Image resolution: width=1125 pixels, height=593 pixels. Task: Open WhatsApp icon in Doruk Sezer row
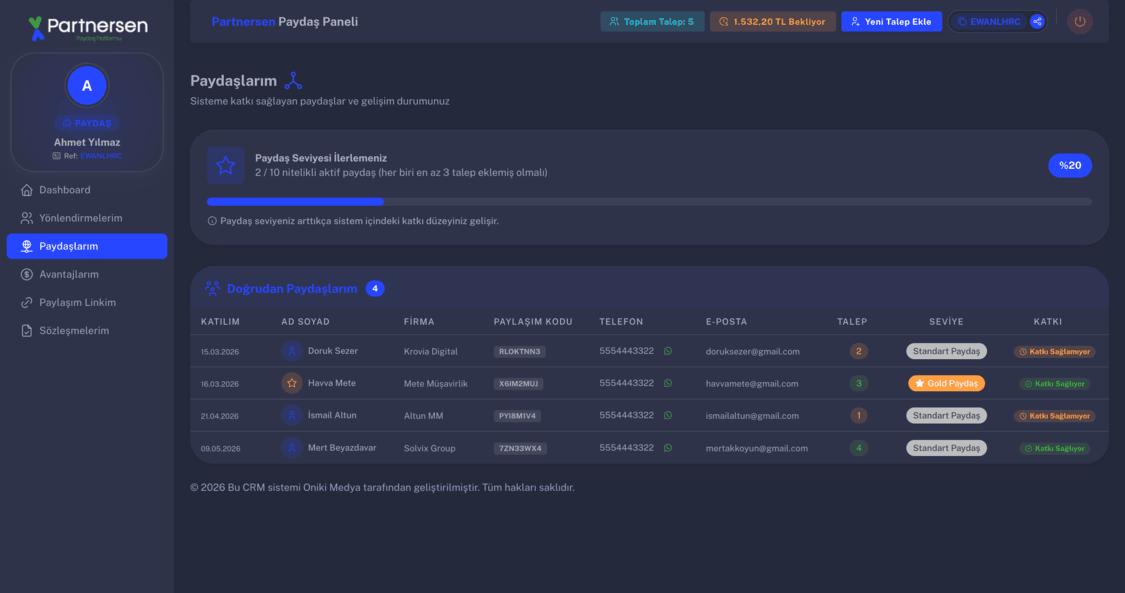[x=668, y=351]
